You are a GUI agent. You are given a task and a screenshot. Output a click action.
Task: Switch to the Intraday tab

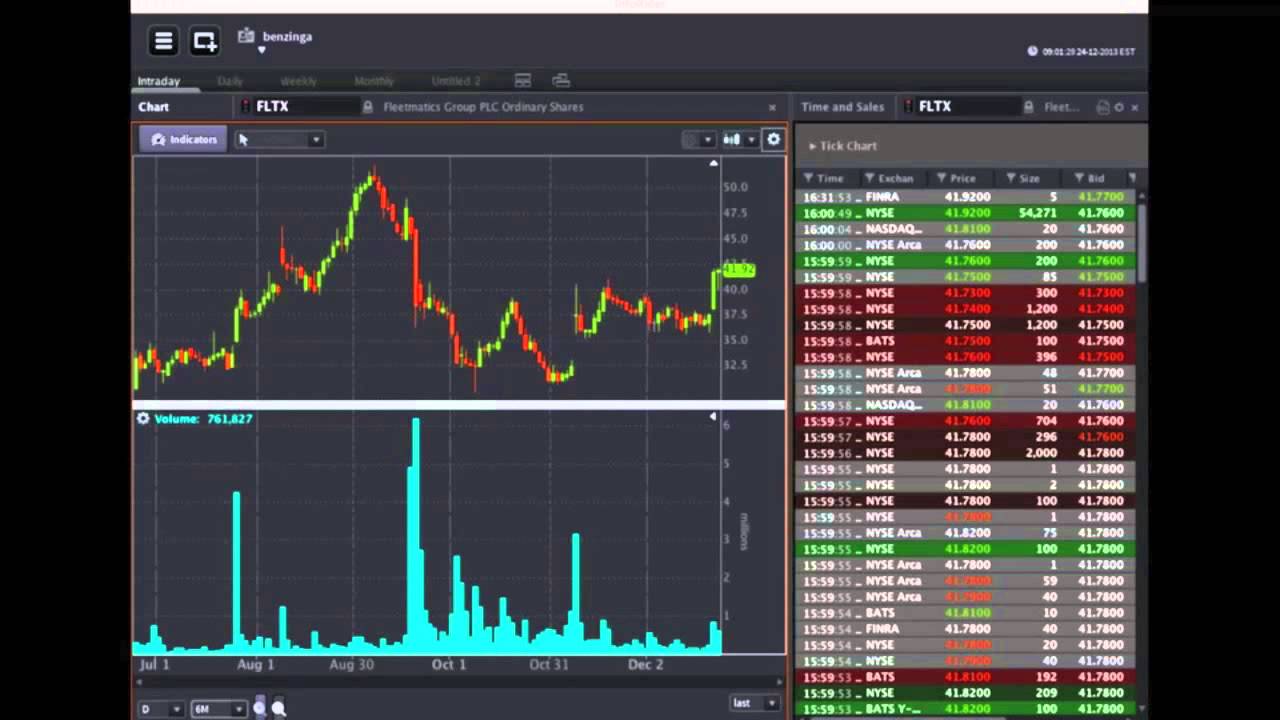click(158, 81)
